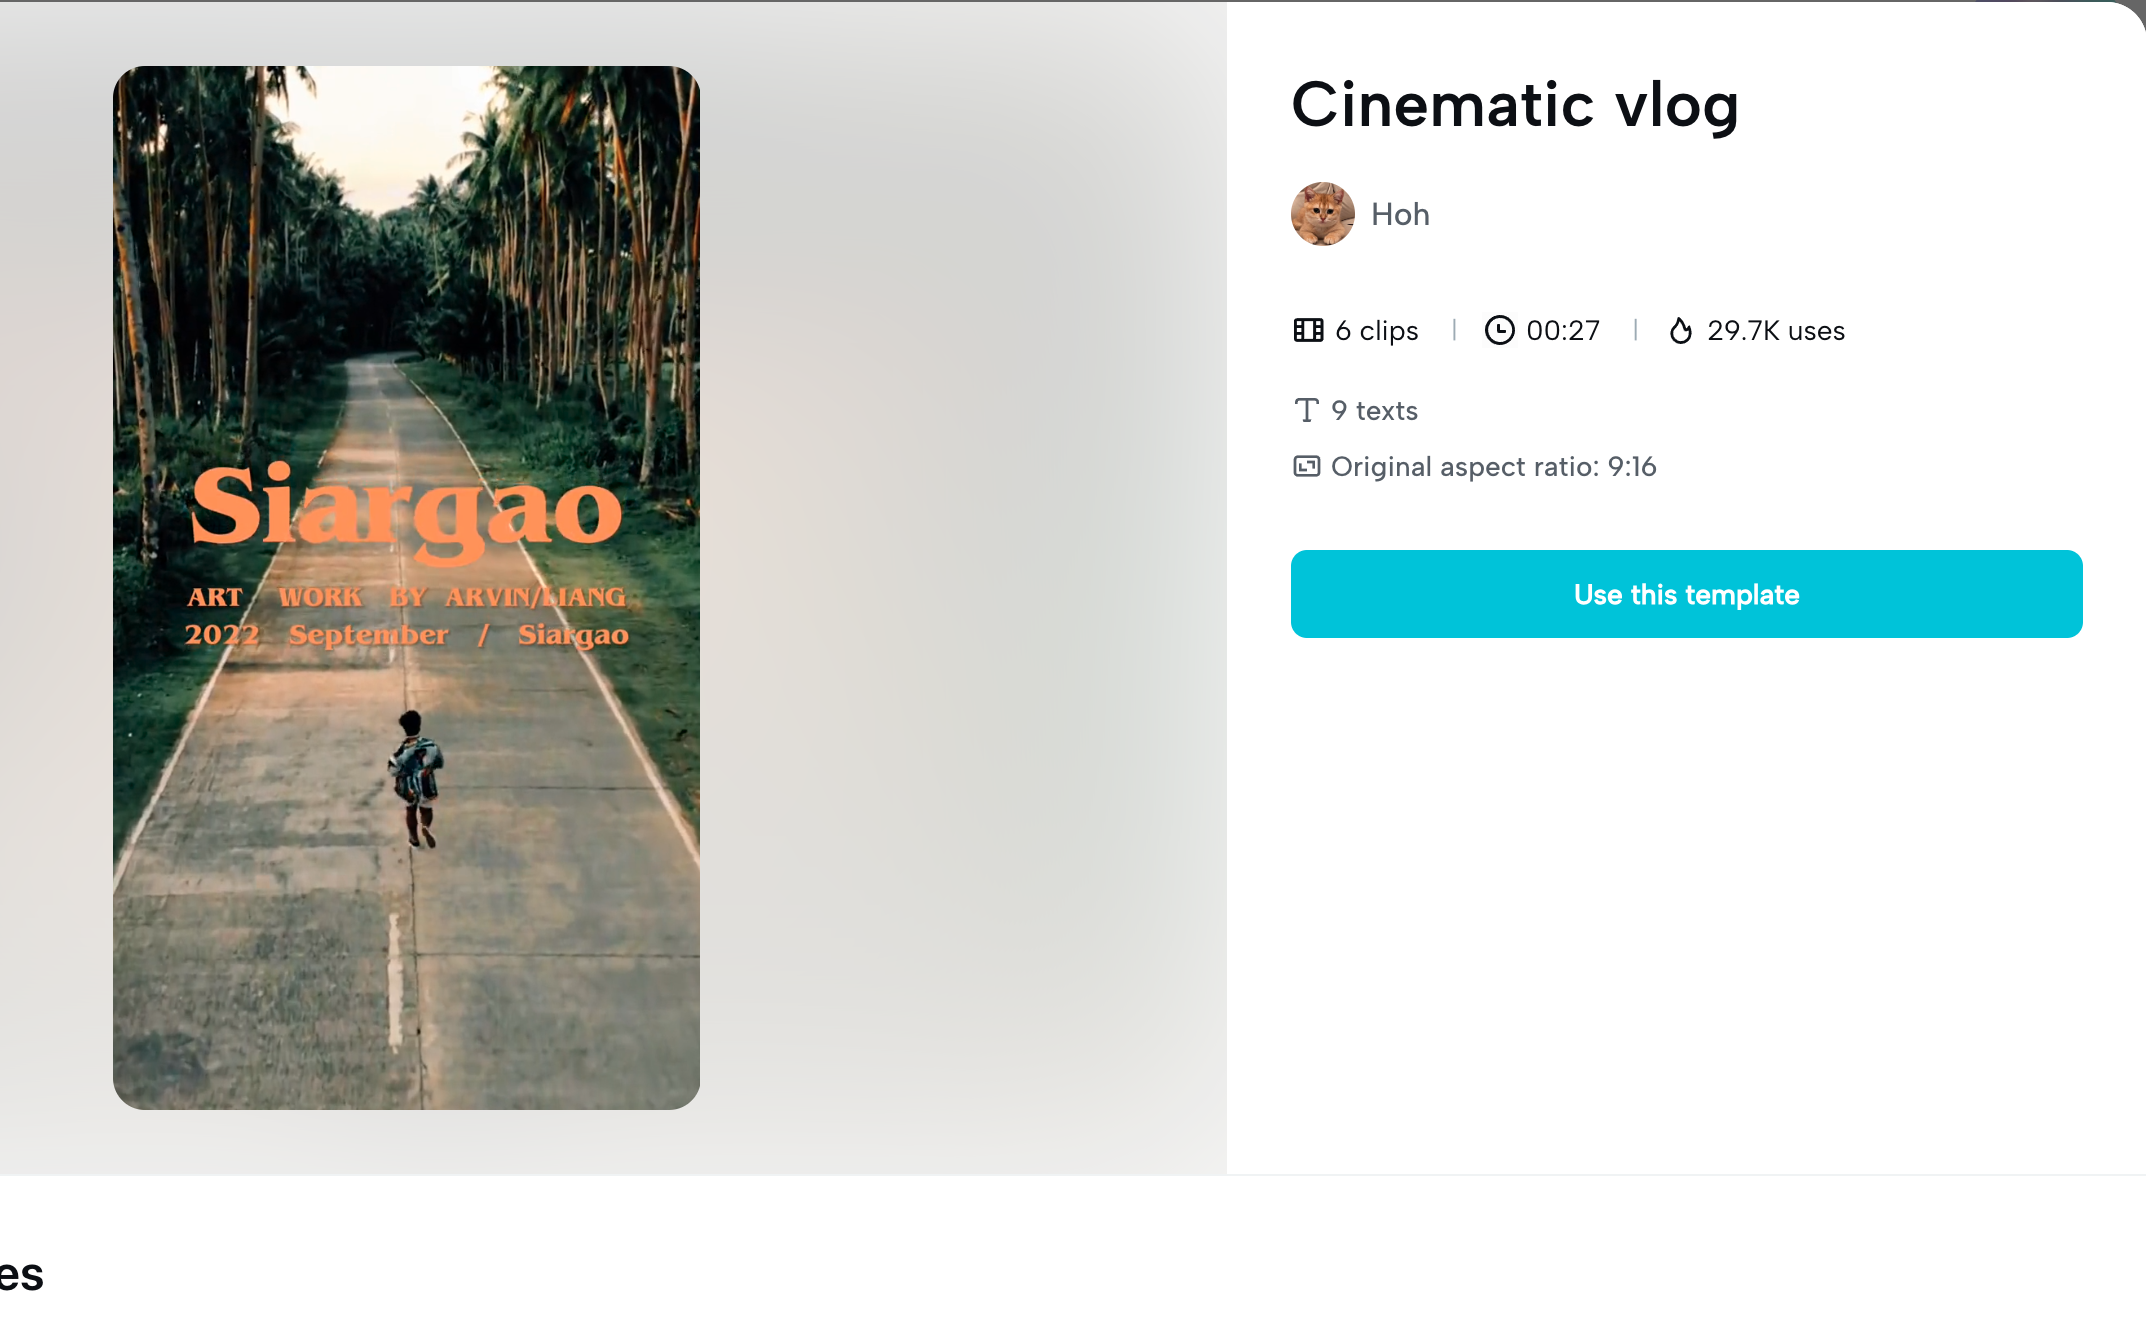Viewport: 2146px width, 1320px height.
Task: Click the 00:27 duration text
Action: 1563,330
